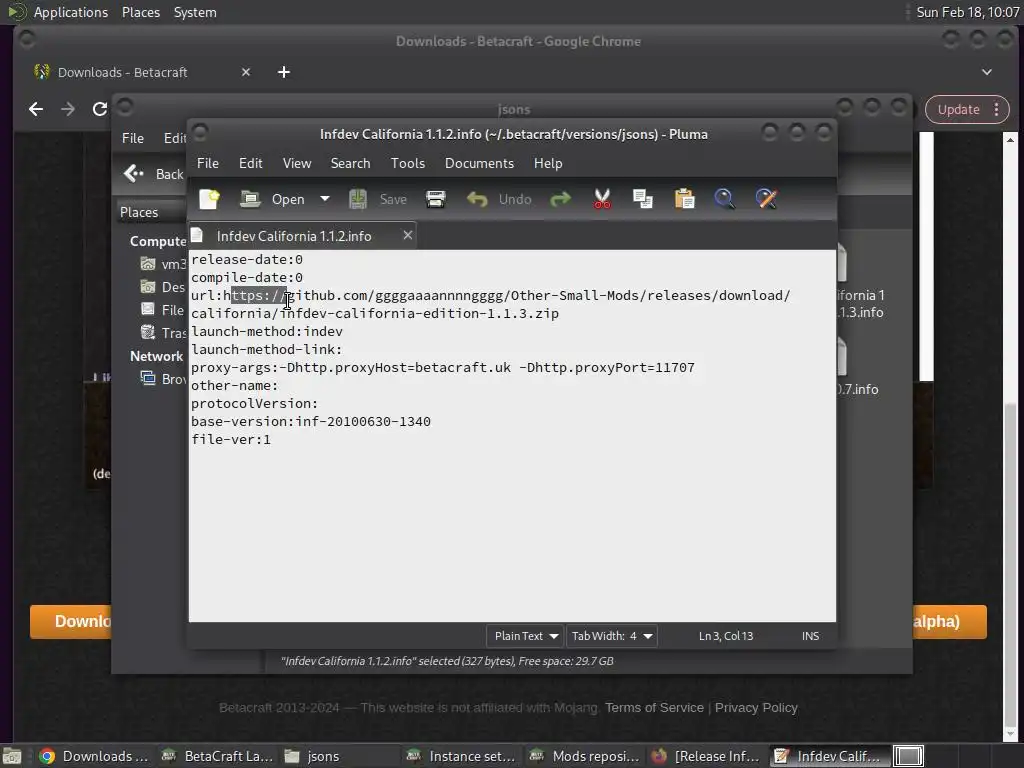Open the System menu in top panel
The width and height of the screenshot is (1024, 768).
click(195, 12)
